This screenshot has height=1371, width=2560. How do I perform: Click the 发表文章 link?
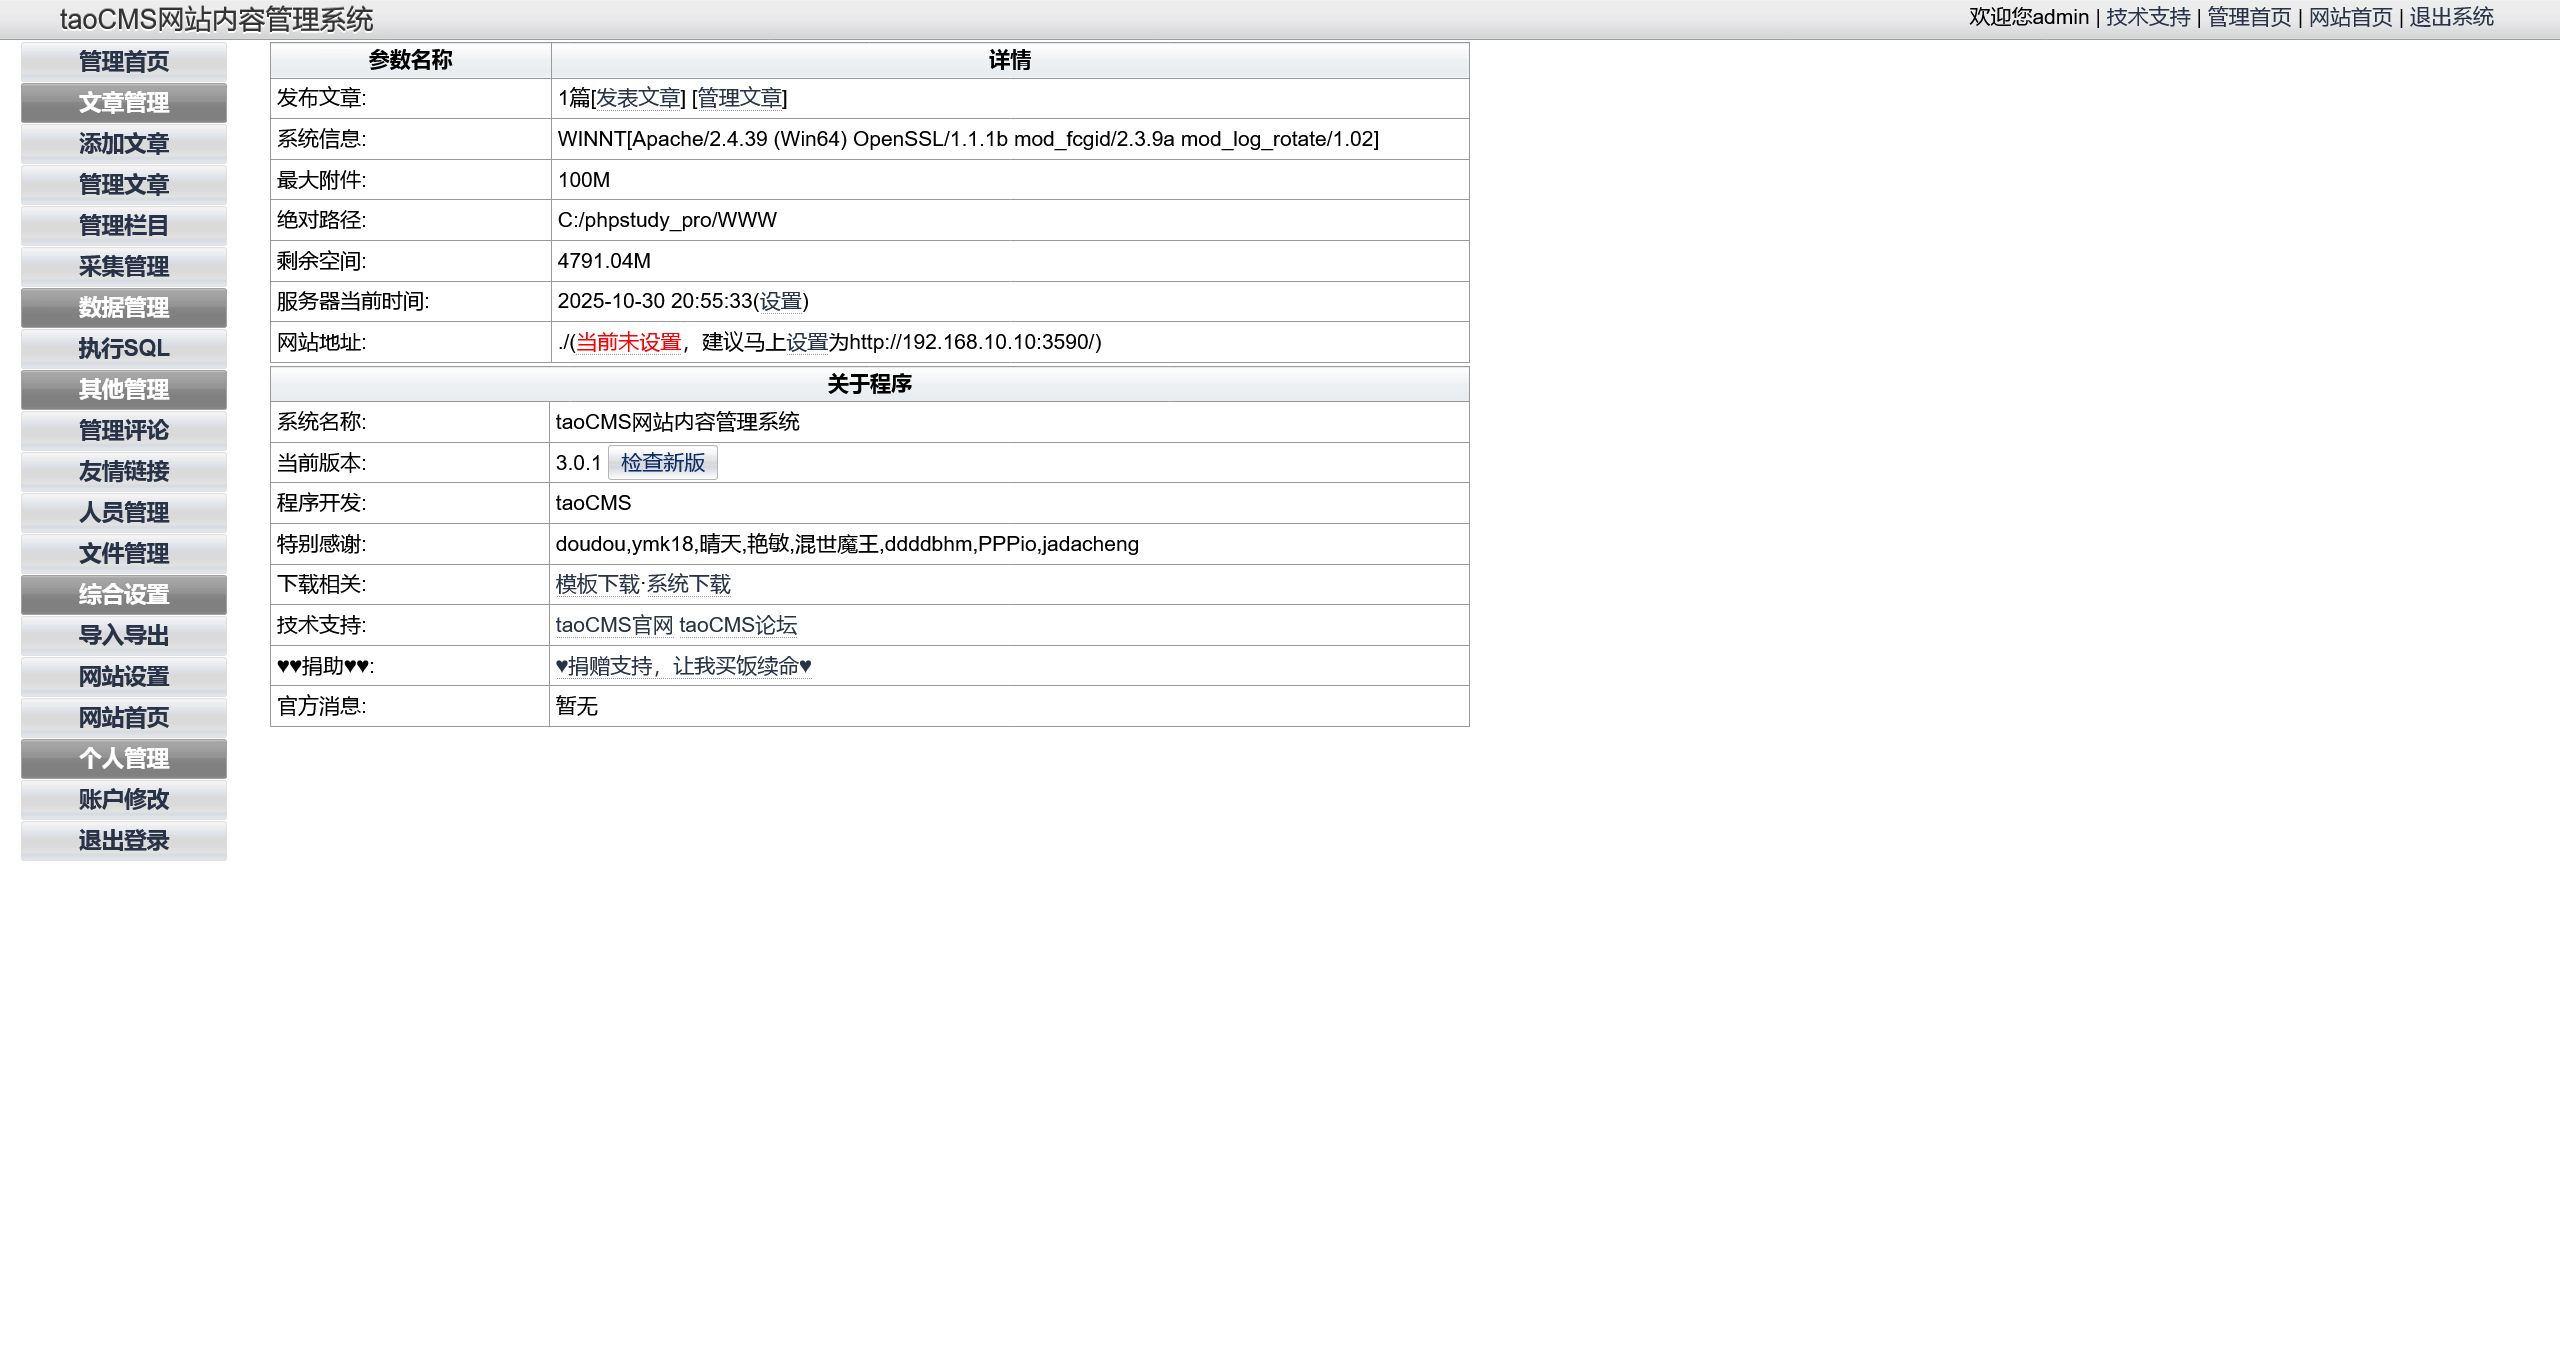tap(639, 98)
